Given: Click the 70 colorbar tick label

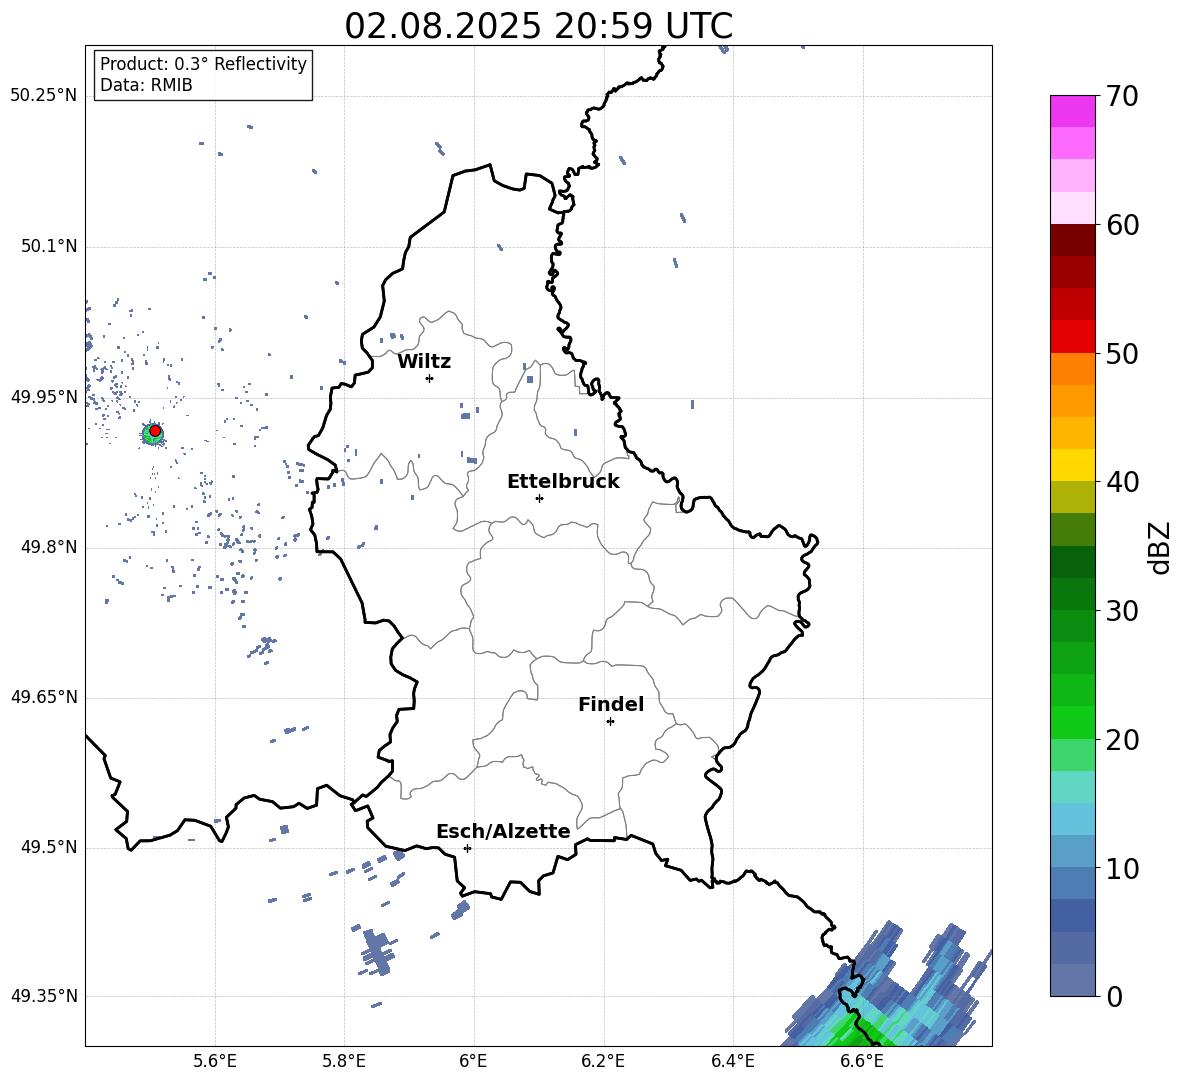Looking at the screenshot, I should (1122, 97).
